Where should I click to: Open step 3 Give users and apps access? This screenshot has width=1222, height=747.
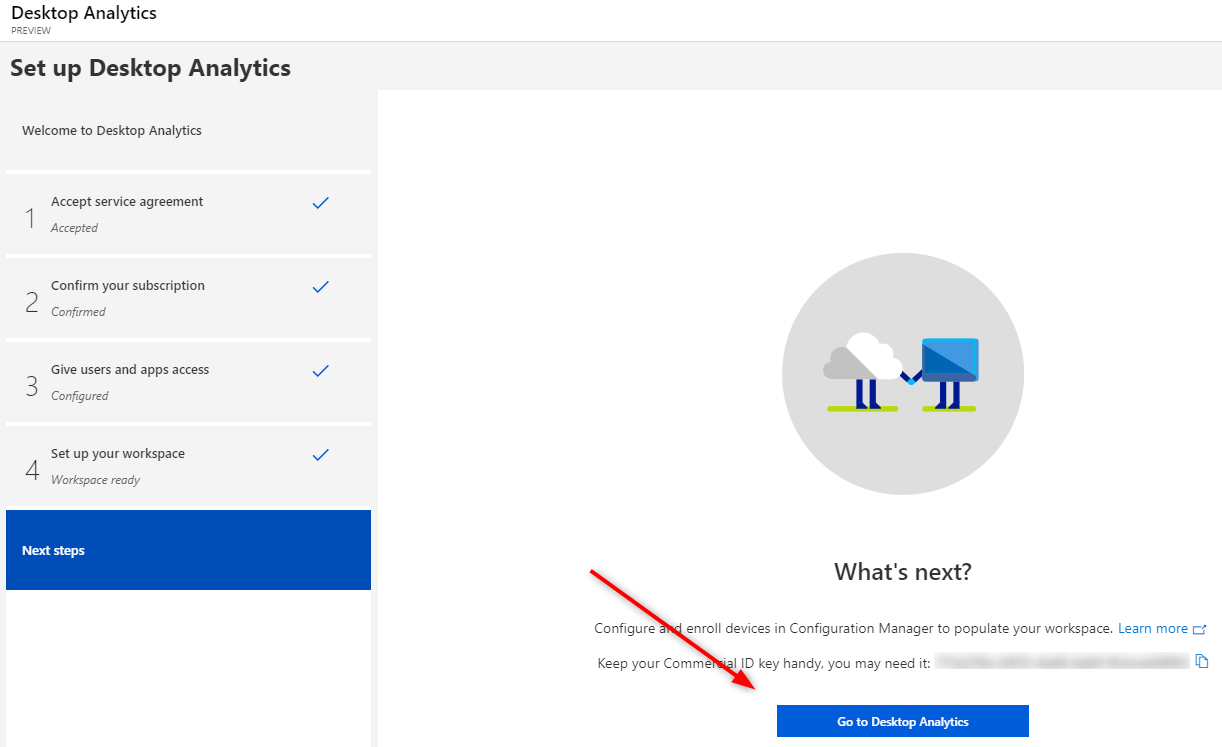point(188,382)
